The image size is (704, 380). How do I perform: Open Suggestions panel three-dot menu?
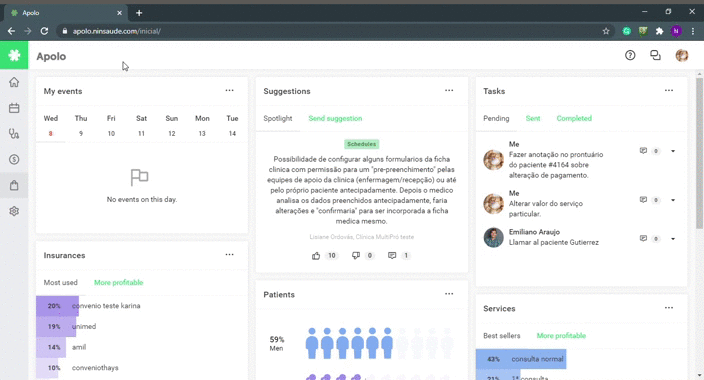click(449, 90)
